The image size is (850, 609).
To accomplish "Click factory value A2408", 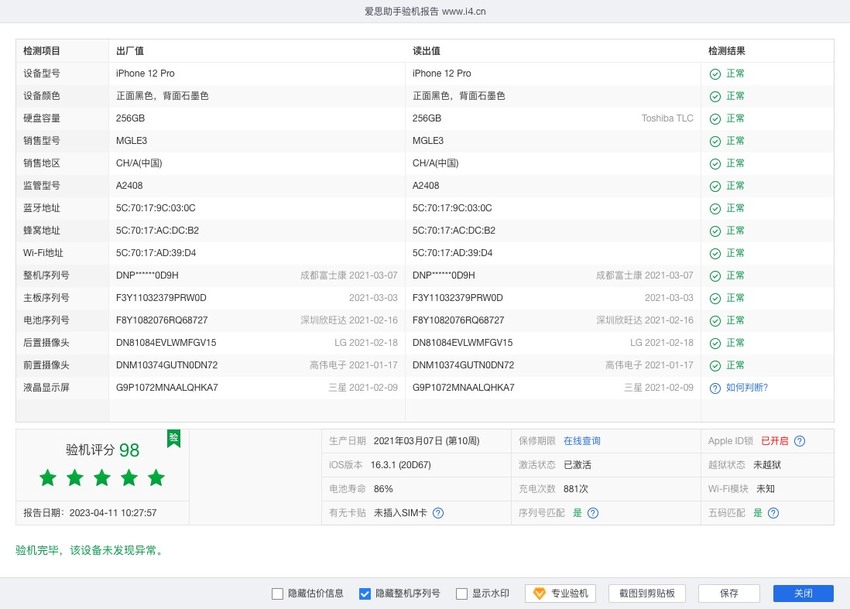I will [130, 185].
